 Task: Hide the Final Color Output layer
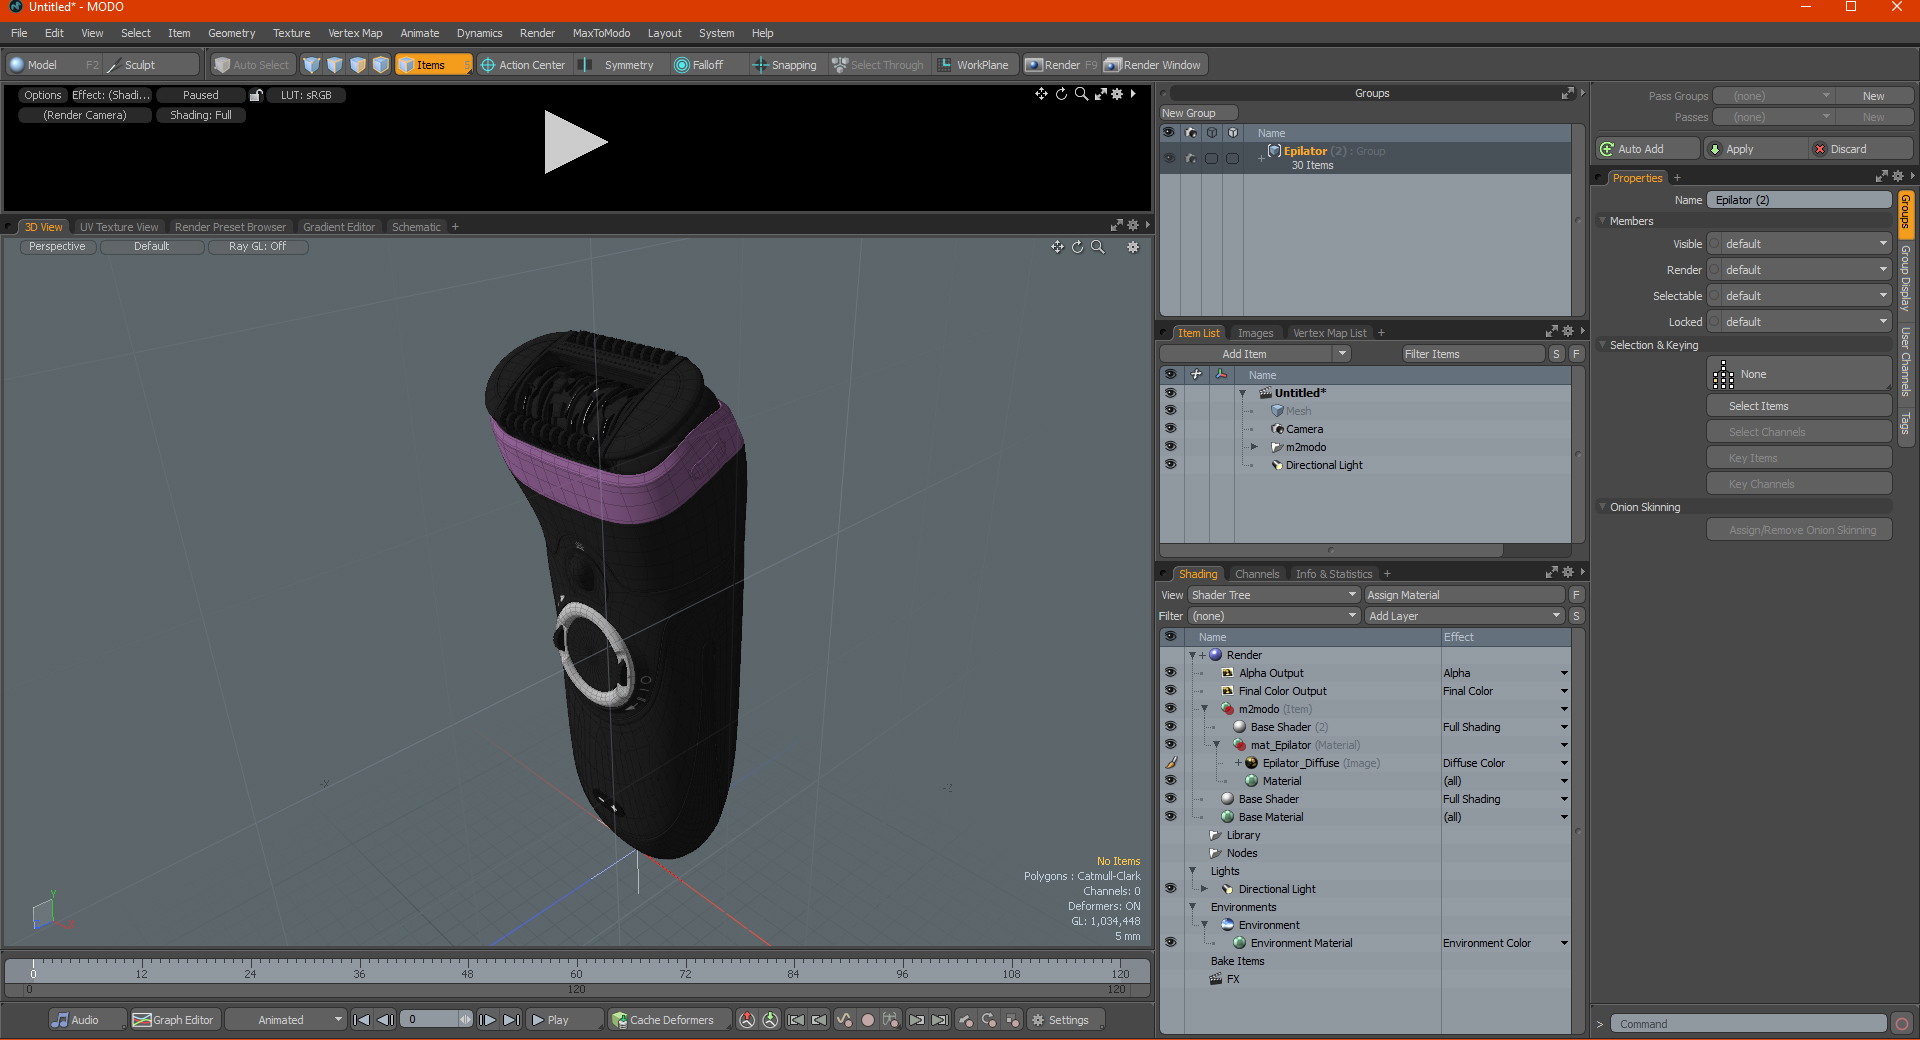point(1170,691)
